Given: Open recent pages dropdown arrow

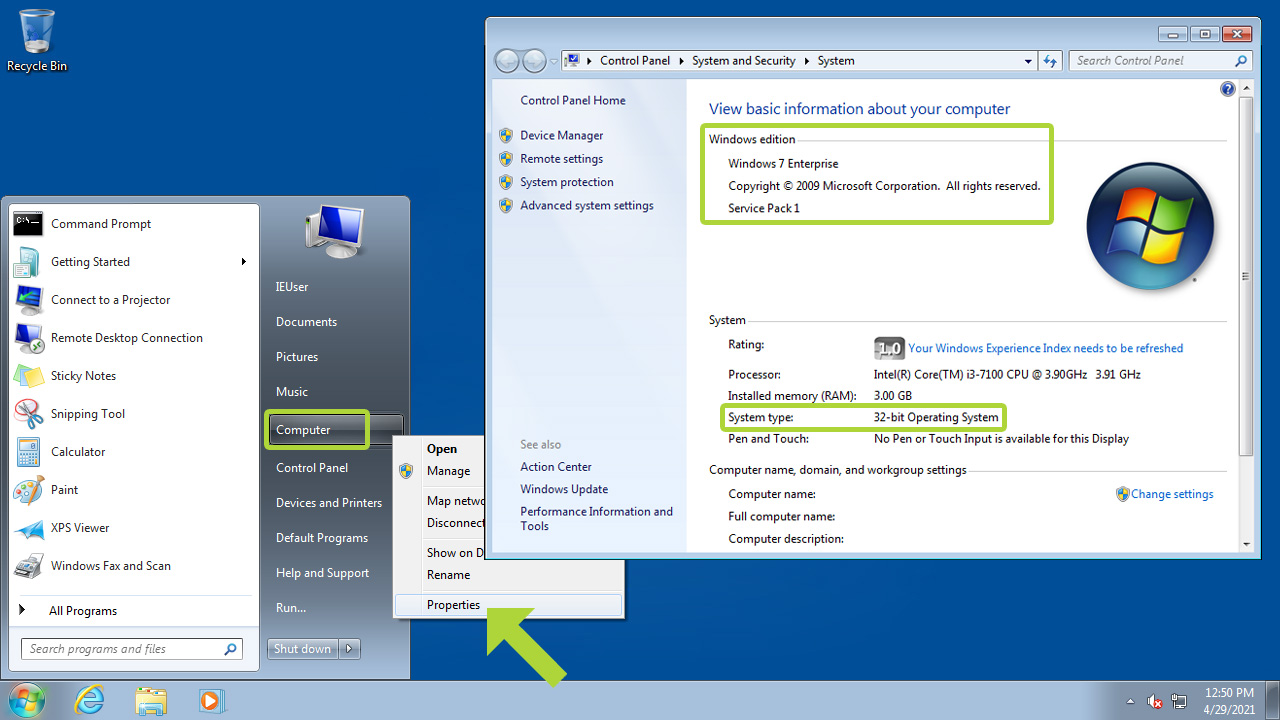Looking at the screenshot, I should point(554,61).
